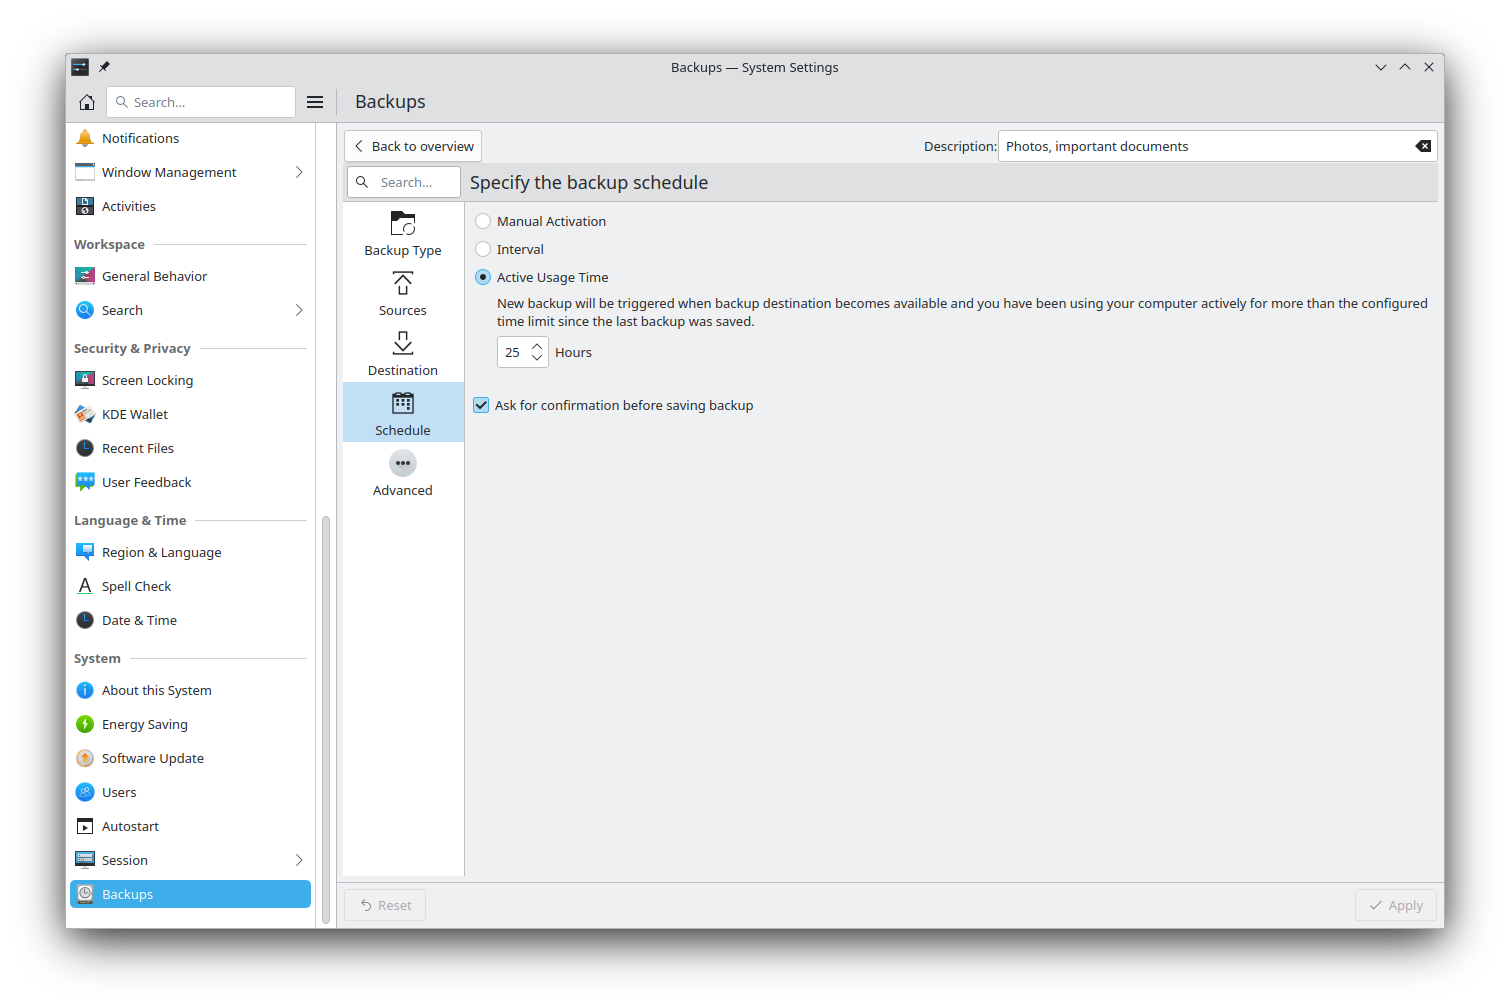Uncheck Ask for confirmation before saving backup
The width and height of the screenshot is (1511, 1007).
[x=482, y=405]
